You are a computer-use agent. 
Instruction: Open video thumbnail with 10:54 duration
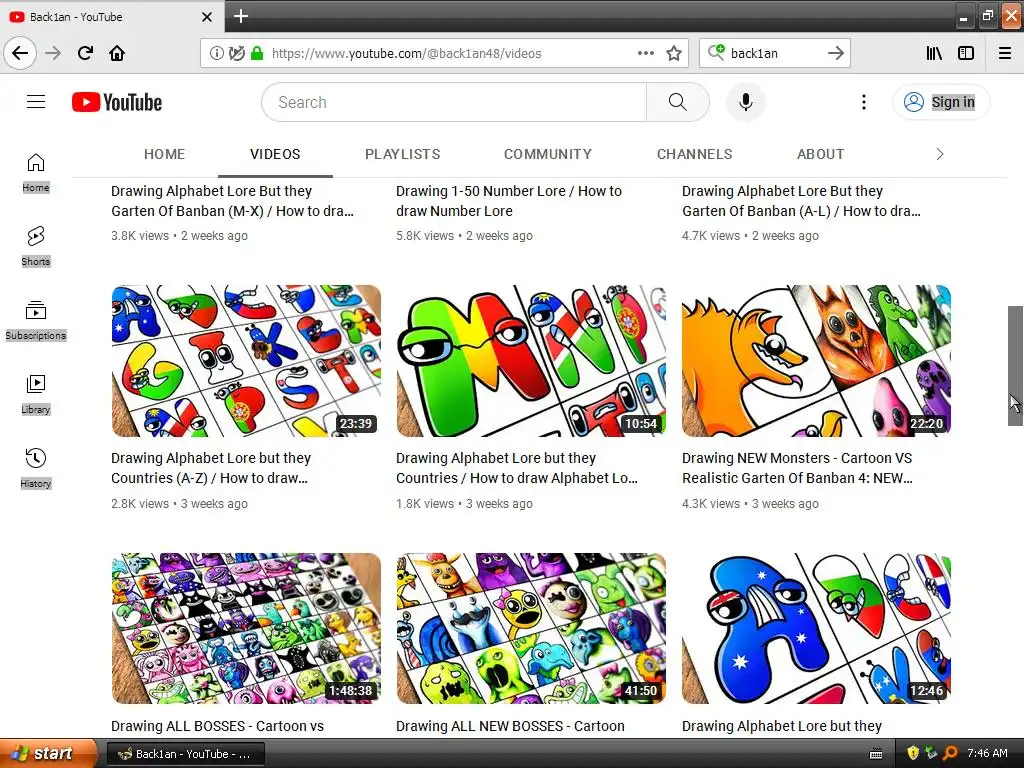[531, 360]
